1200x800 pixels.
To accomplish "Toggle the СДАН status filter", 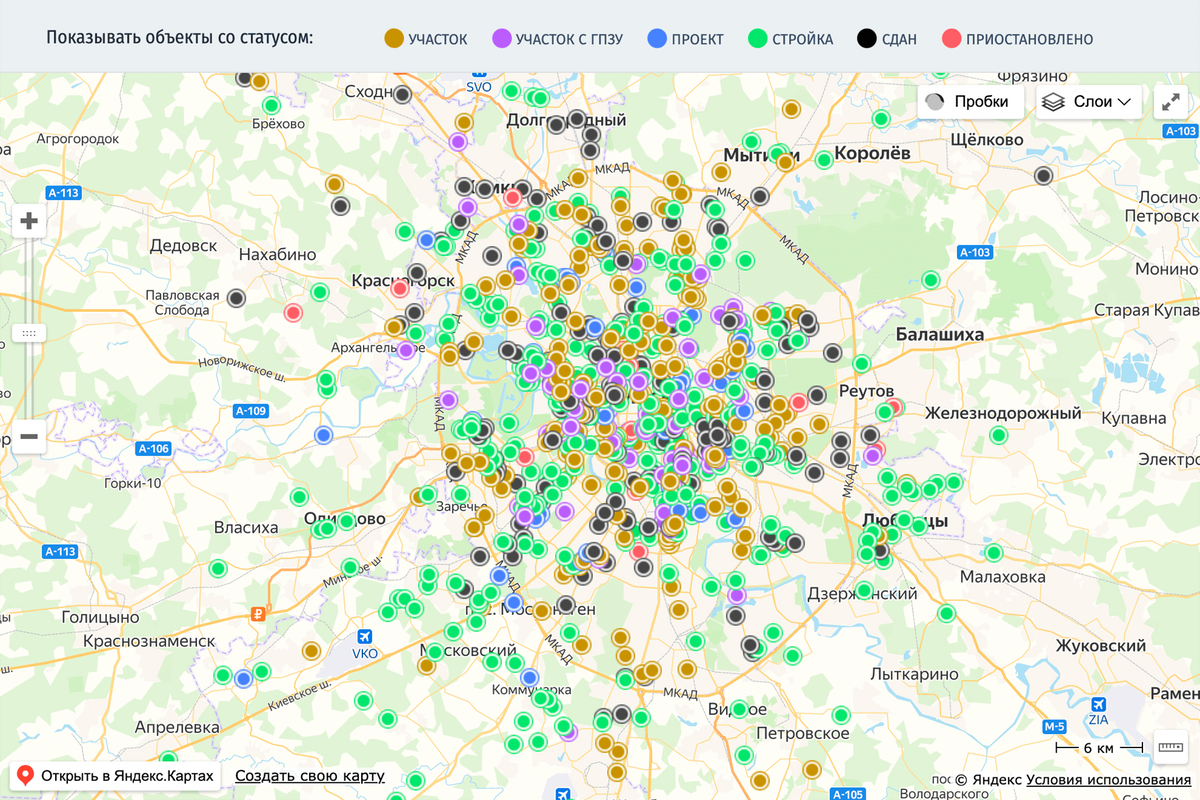I will pos(887,39).
